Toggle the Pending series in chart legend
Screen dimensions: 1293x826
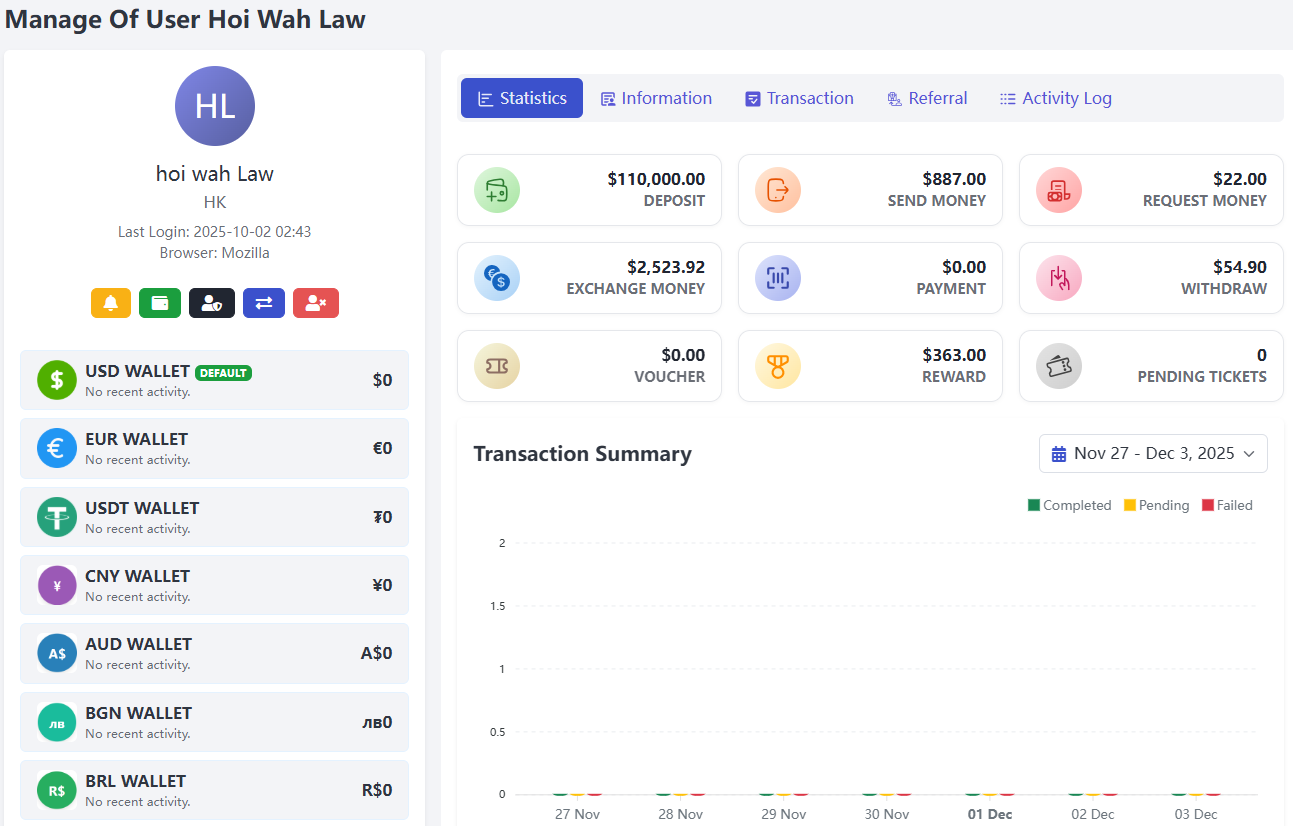tap(1156, 506)
